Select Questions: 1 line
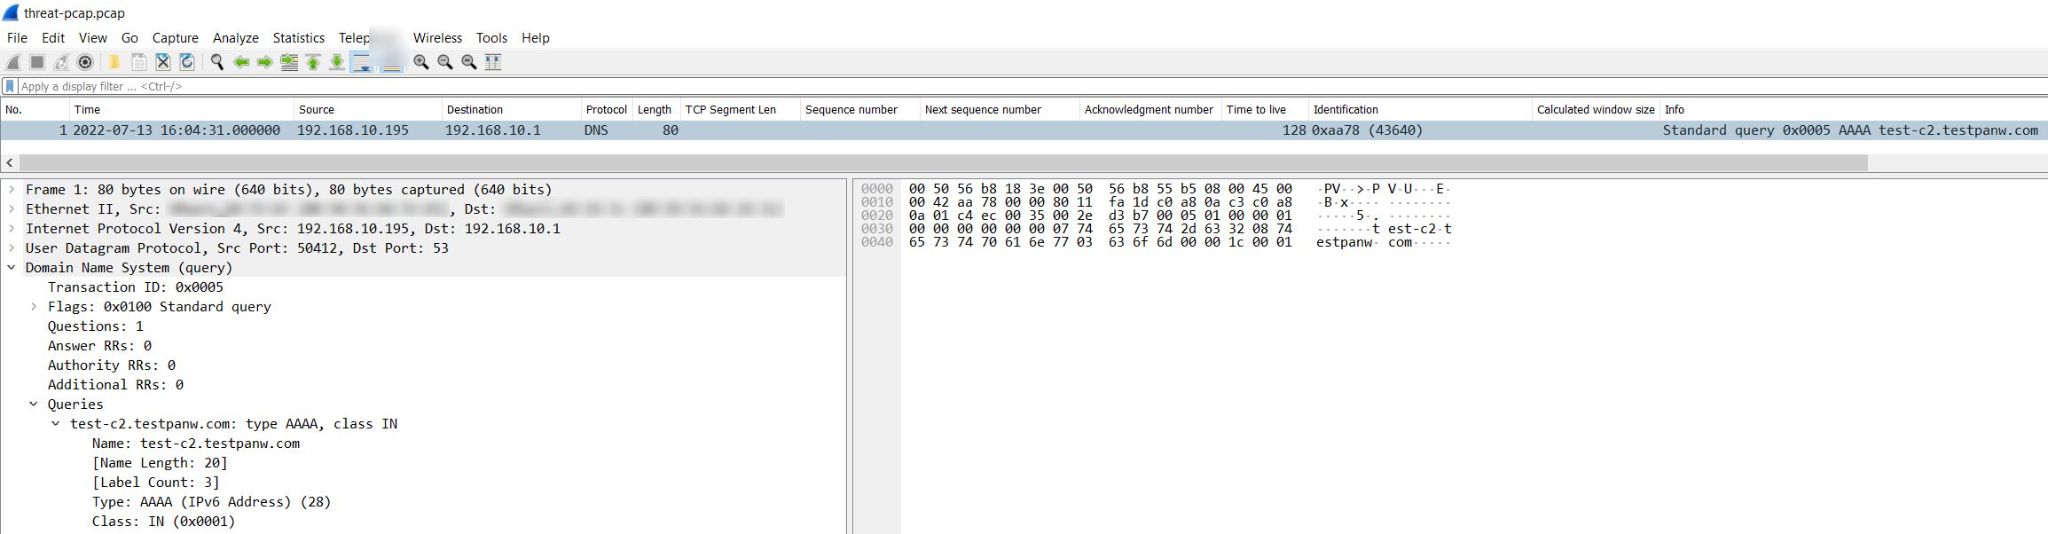 95,326
